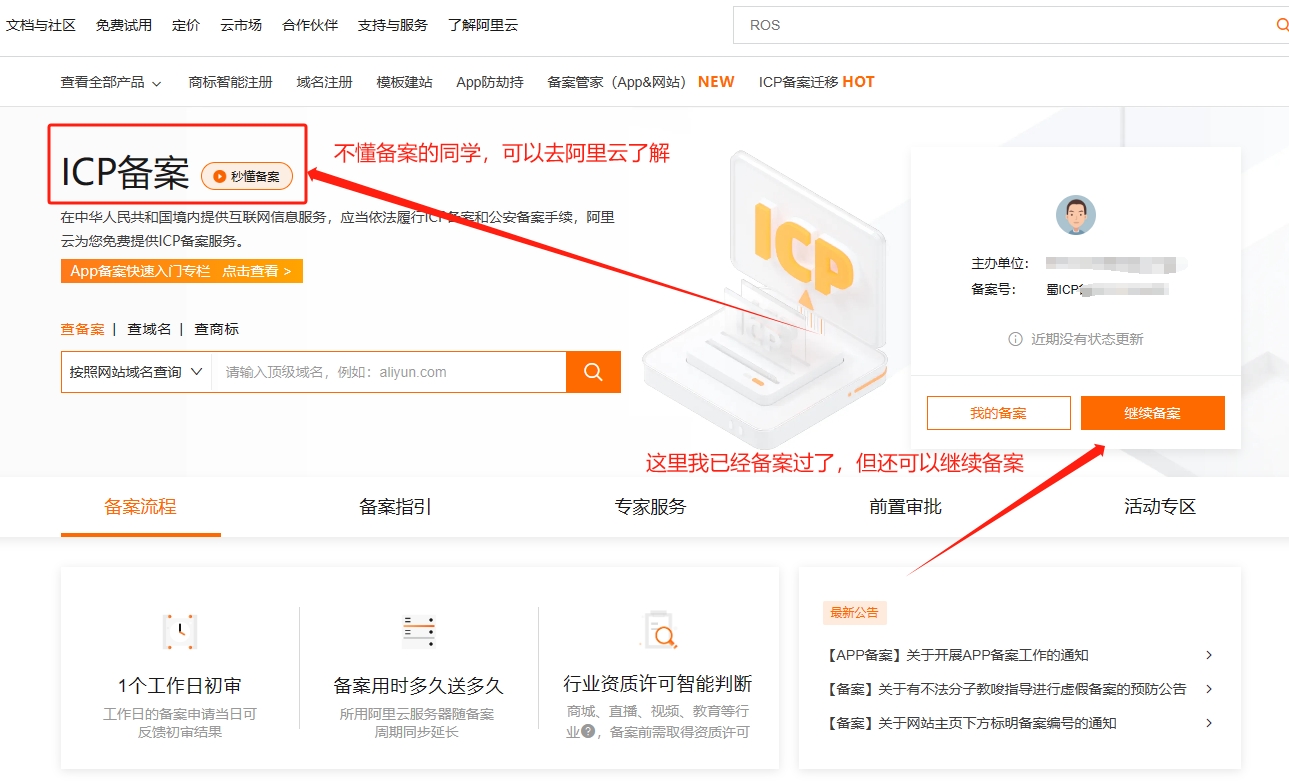Click the question mark help icon
This screenshot has width=1289, height=783.
pyautogui.click(x=588, y=731)
